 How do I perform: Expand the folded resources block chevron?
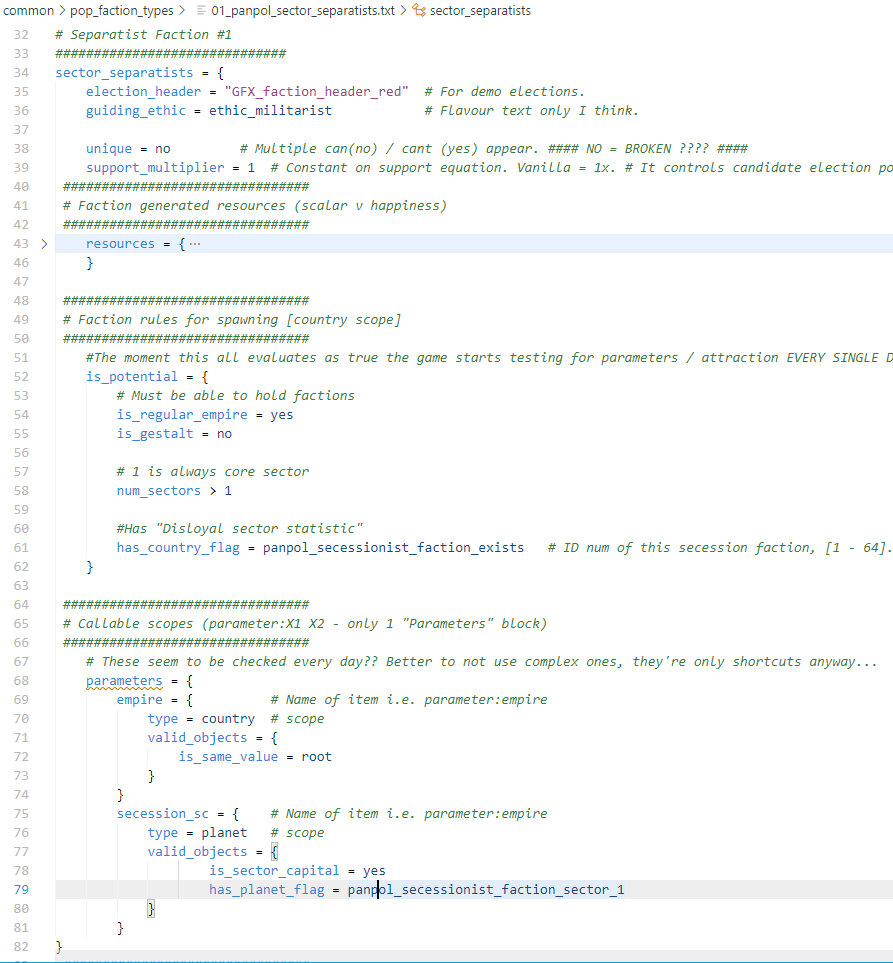pos(44,244)
